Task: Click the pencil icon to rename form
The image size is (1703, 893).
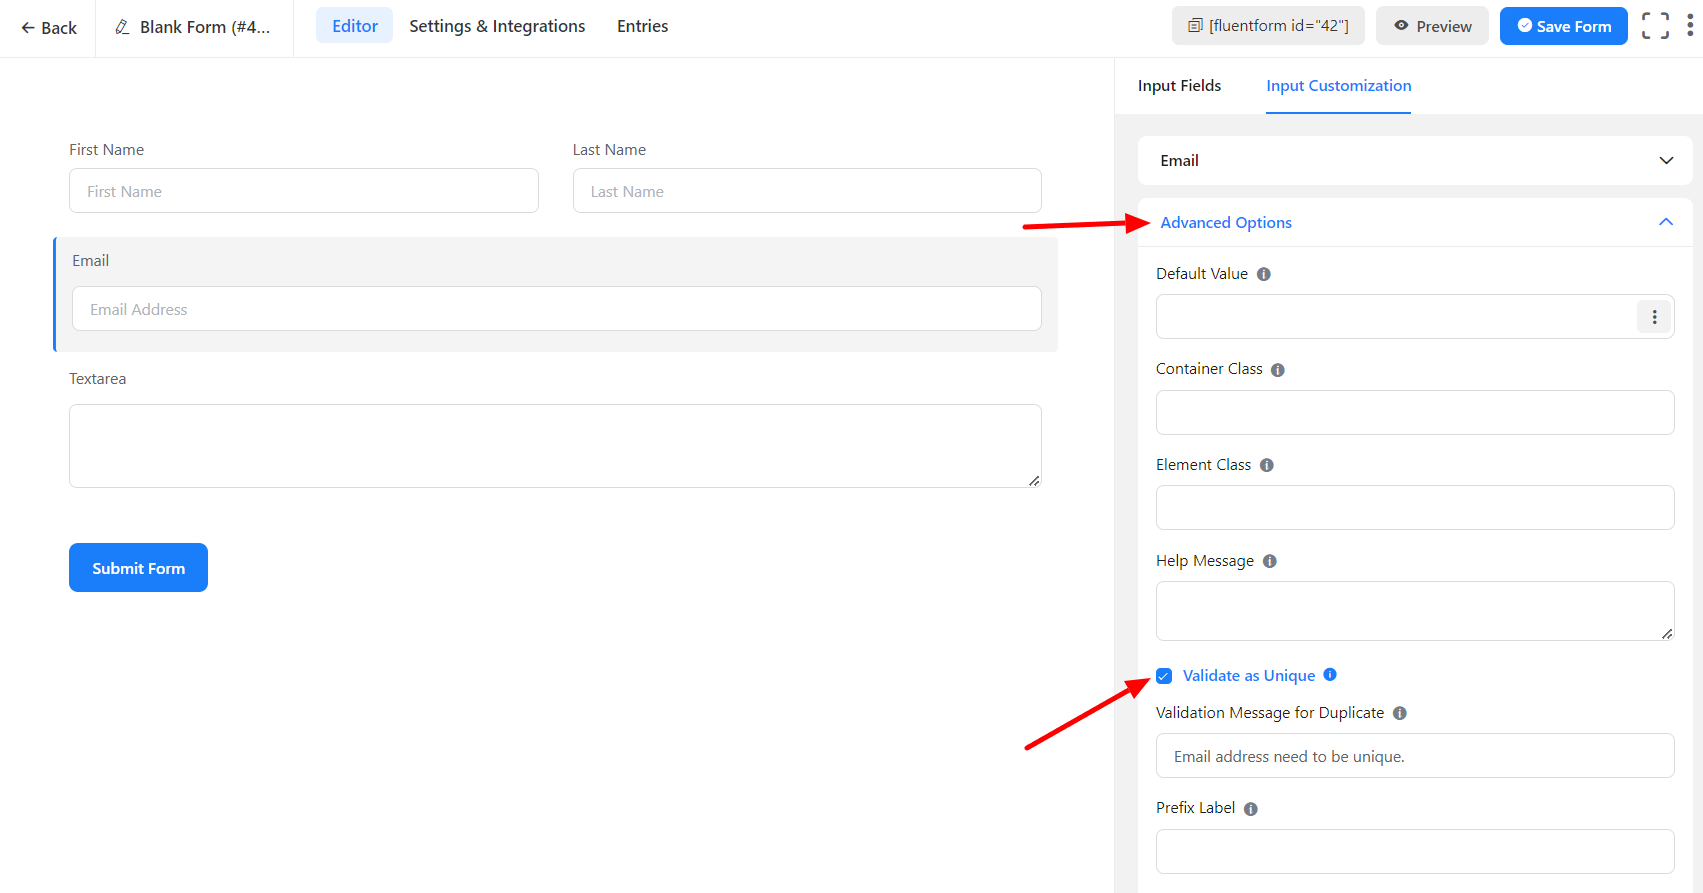Action: click(122, 27)
